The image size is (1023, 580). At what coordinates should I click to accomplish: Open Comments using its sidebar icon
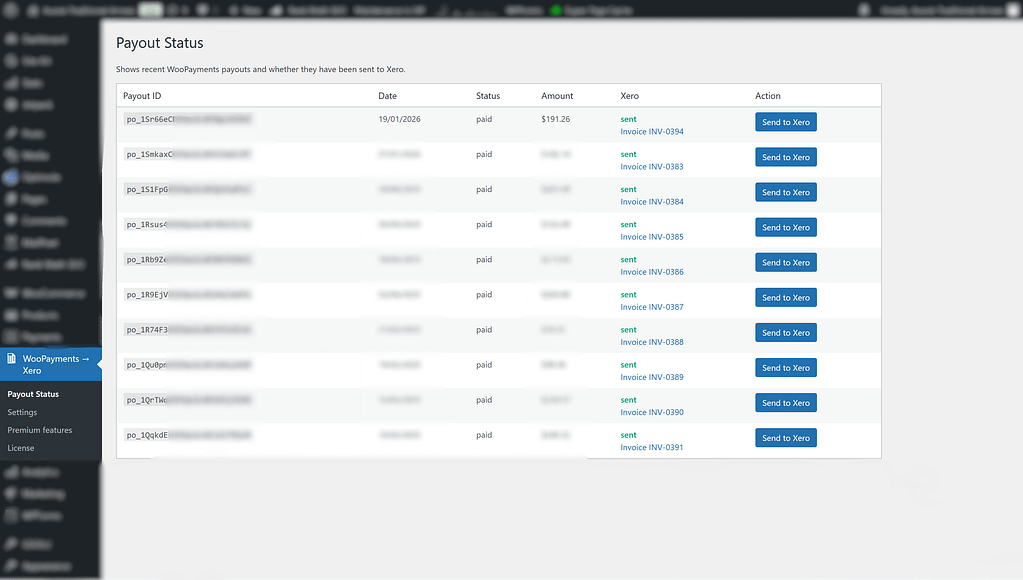[11, 220]
